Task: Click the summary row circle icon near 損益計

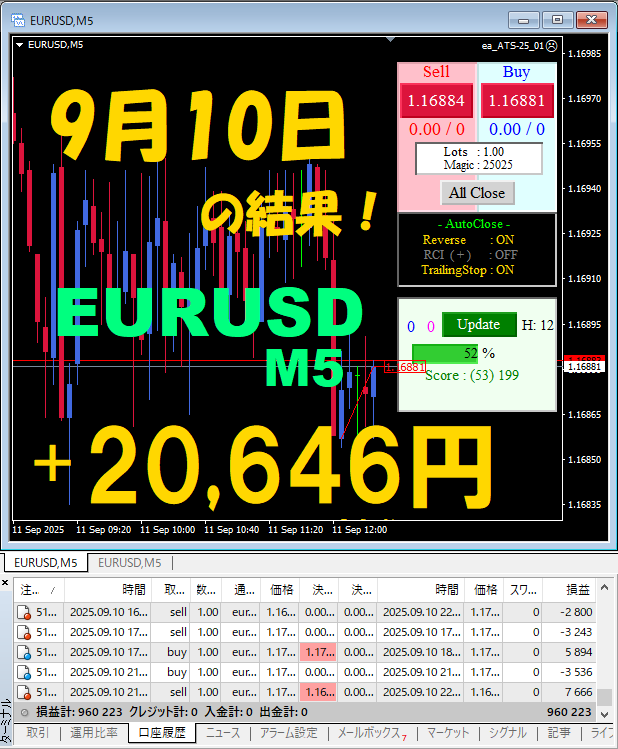Action: coord(24,712)
